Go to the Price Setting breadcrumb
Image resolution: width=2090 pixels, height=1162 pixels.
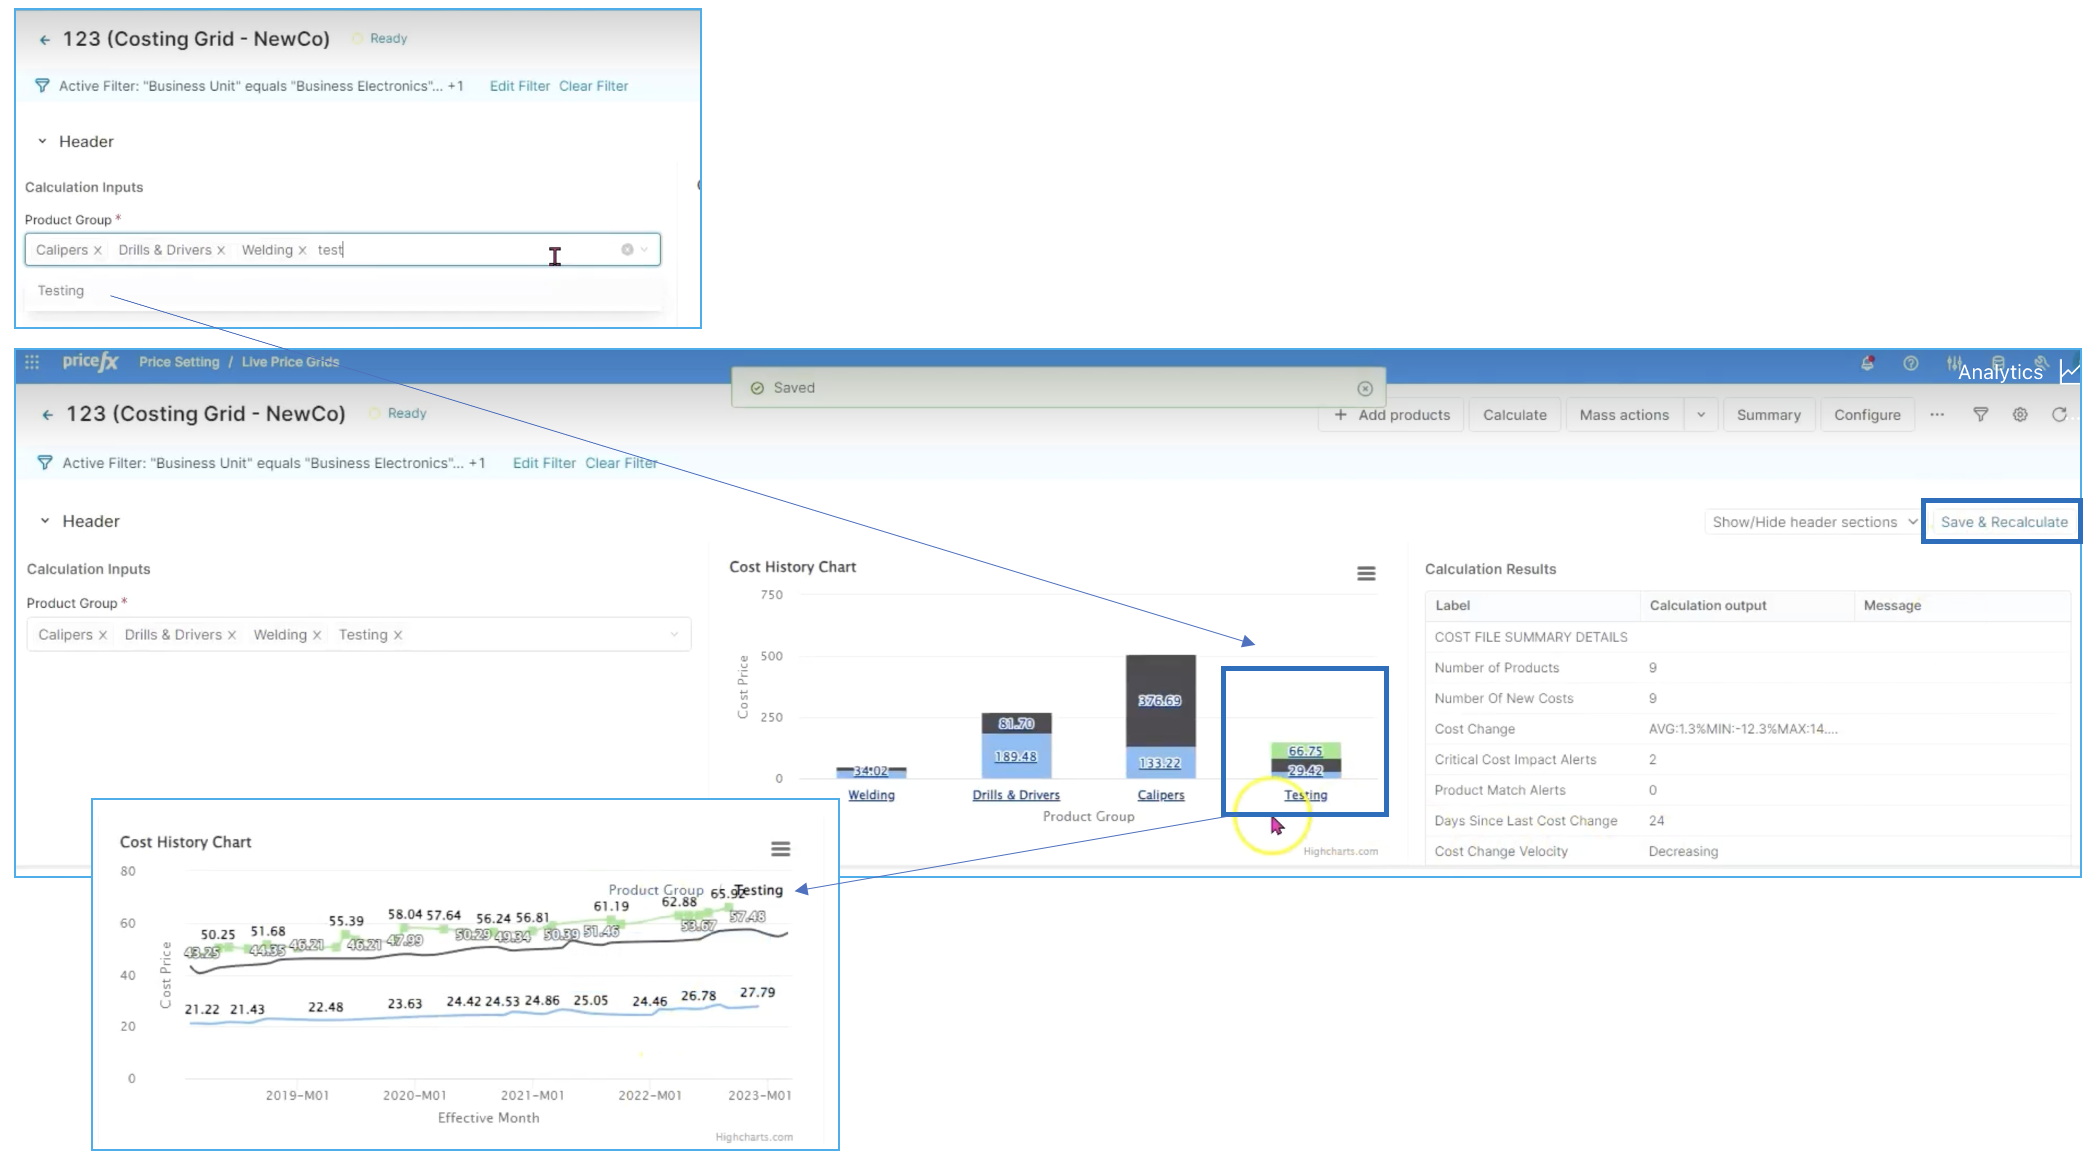tap(179, 362)
